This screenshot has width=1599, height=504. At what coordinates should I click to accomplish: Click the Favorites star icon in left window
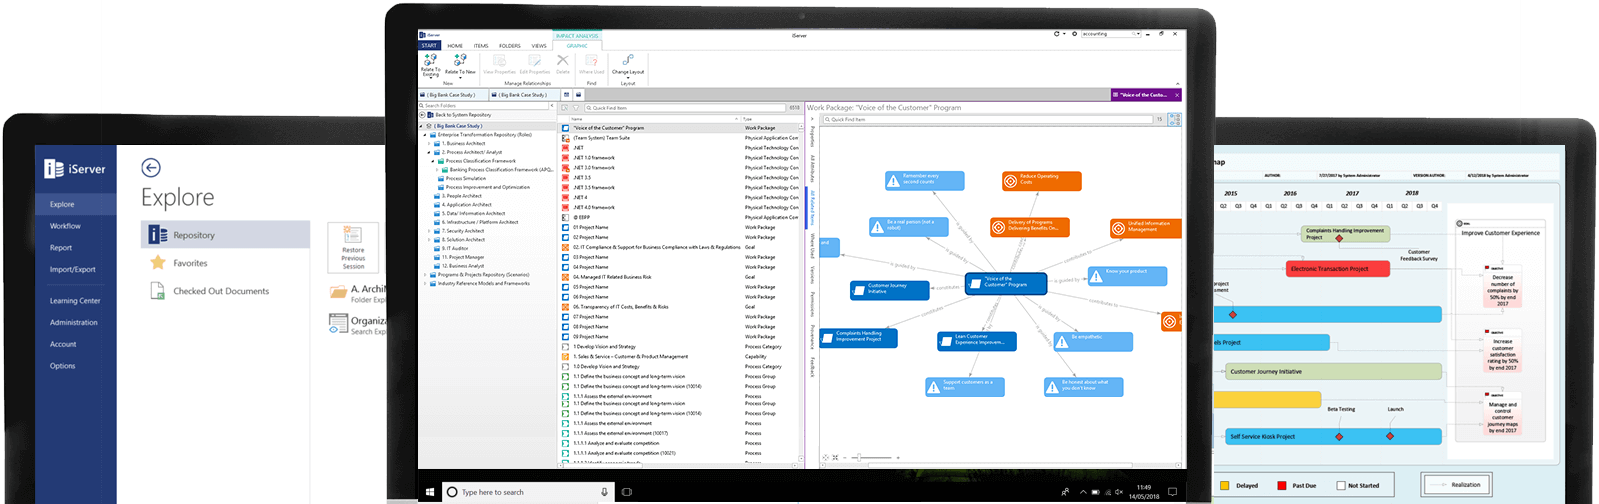pyautogui.click(x=157, y=263)
